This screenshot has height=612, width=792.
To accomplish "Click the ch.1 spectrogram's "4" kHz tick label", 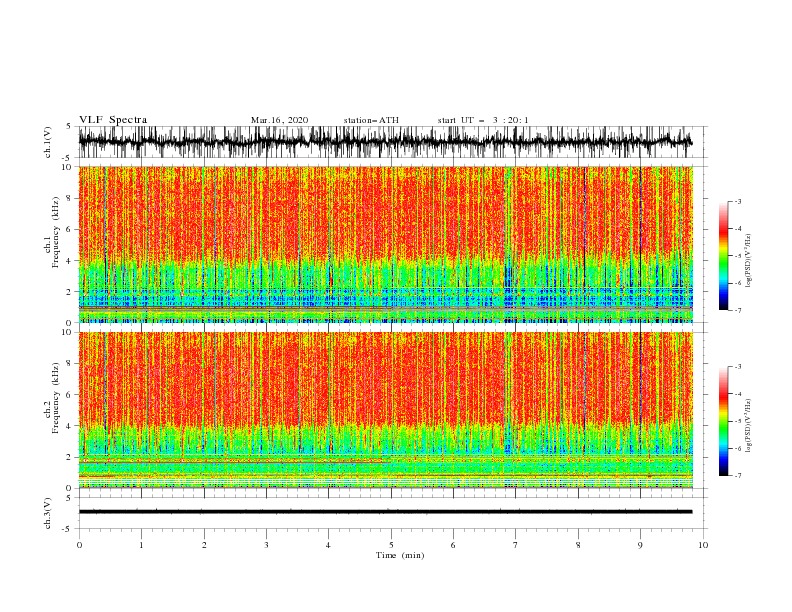I will [71, 261].
